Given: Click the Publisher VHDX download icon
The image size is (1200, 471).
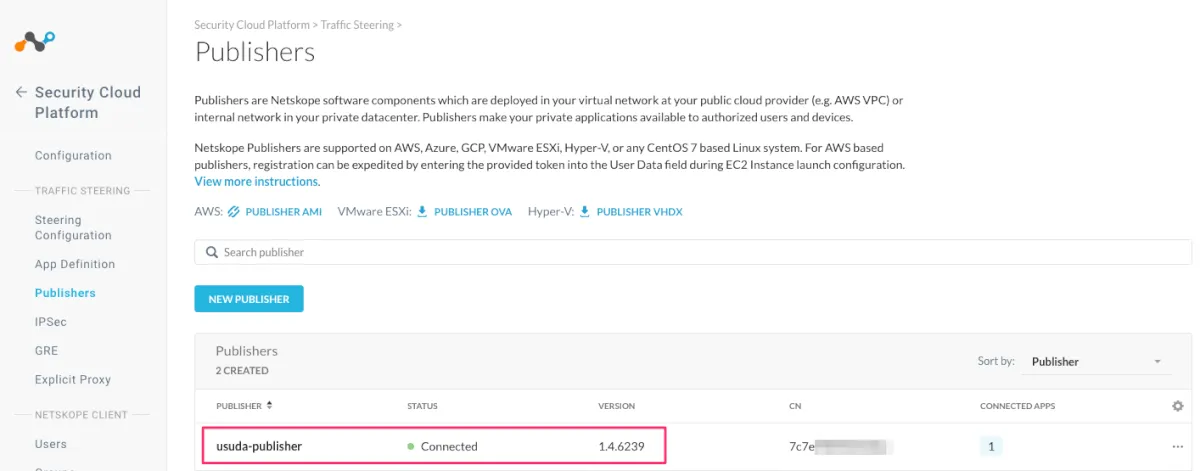Looking at the screenshot, I should click(x=585, y=212).
